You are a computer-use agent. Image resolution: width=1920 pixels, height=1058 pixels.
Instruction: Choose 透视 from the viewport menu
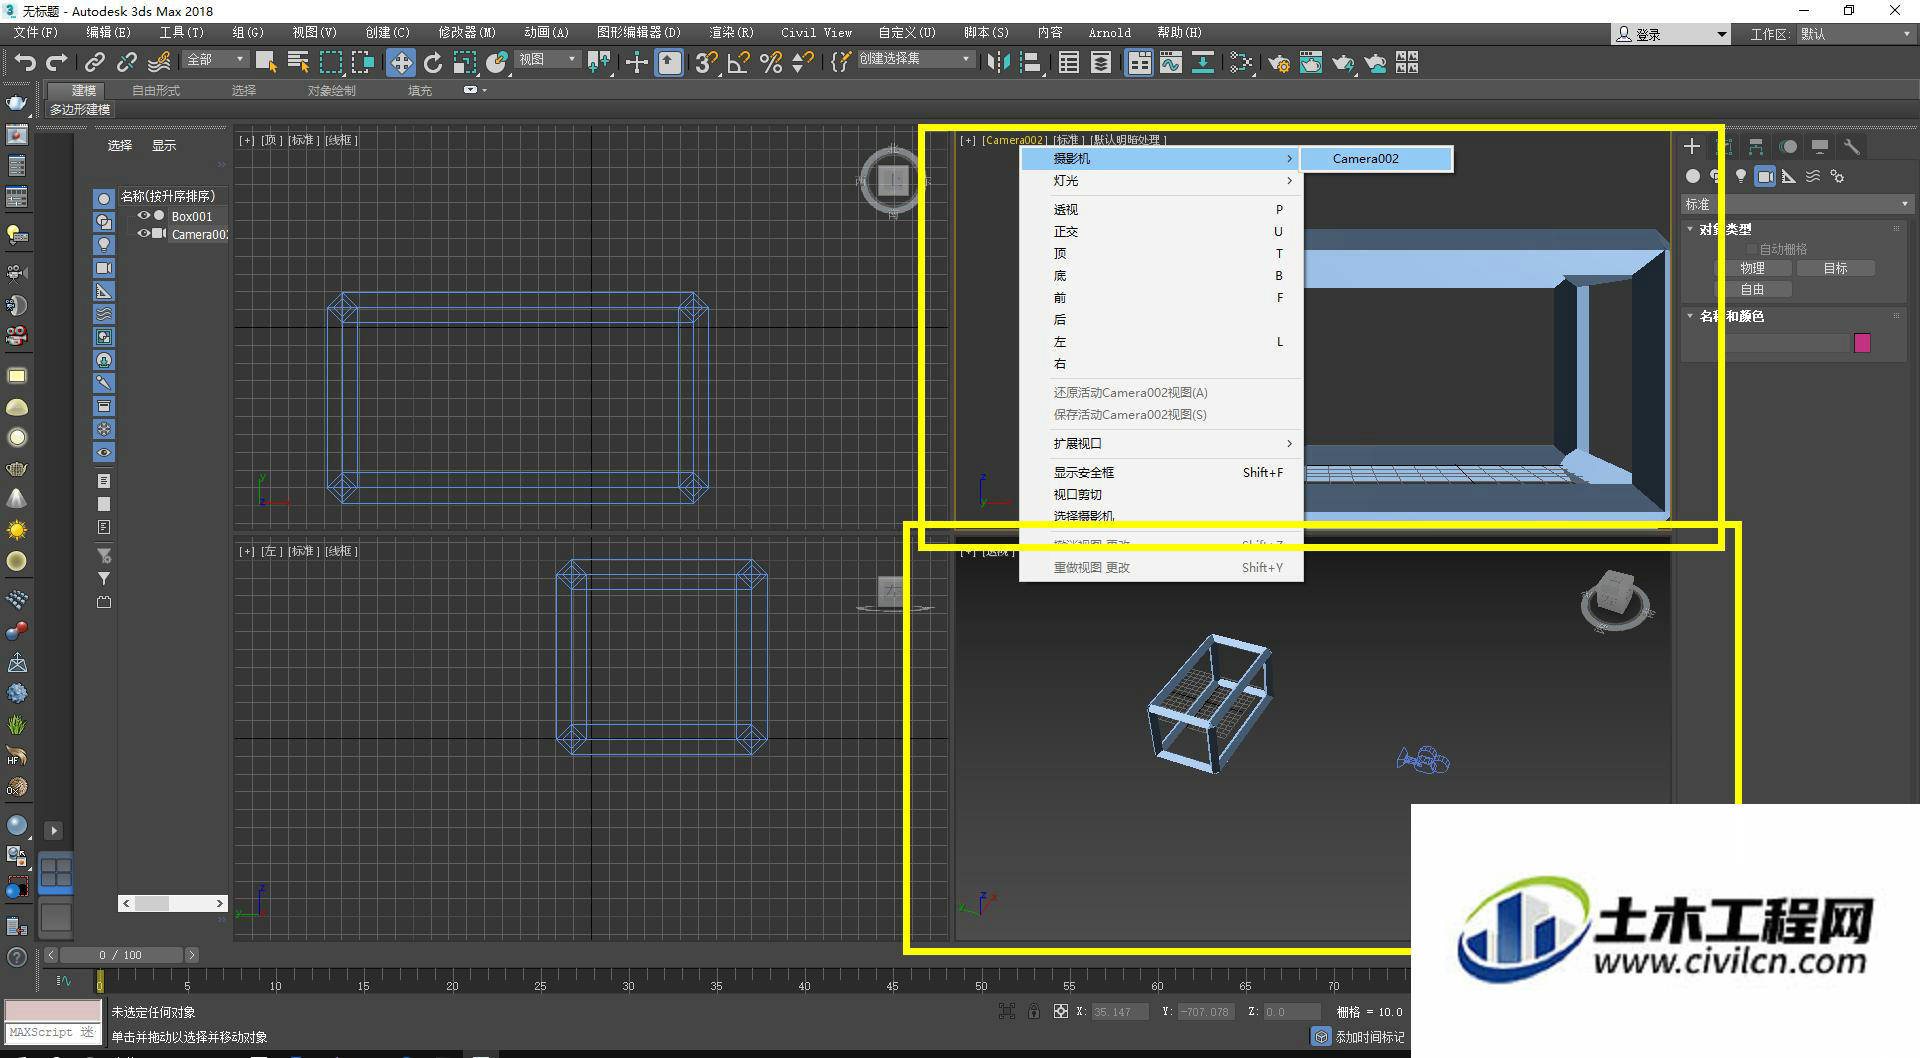1160,210
